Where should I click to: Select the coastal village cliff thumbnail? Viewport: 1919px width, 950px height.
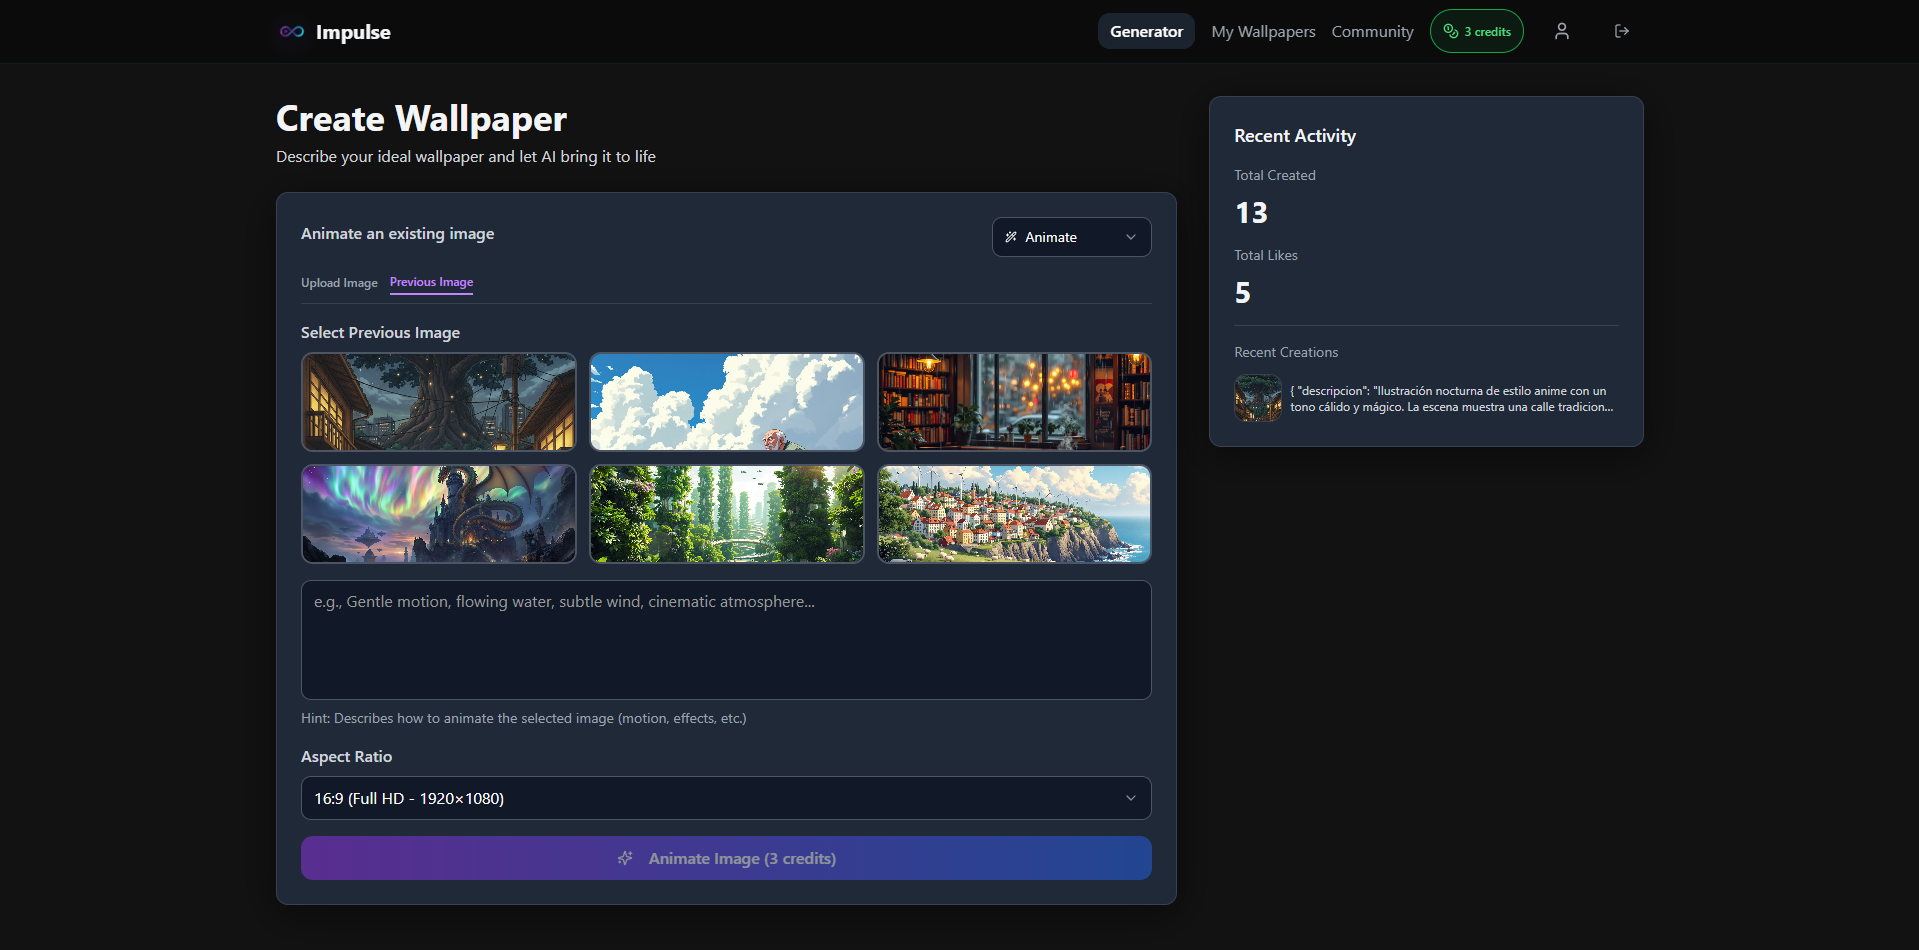click(x=1013, y=514)
